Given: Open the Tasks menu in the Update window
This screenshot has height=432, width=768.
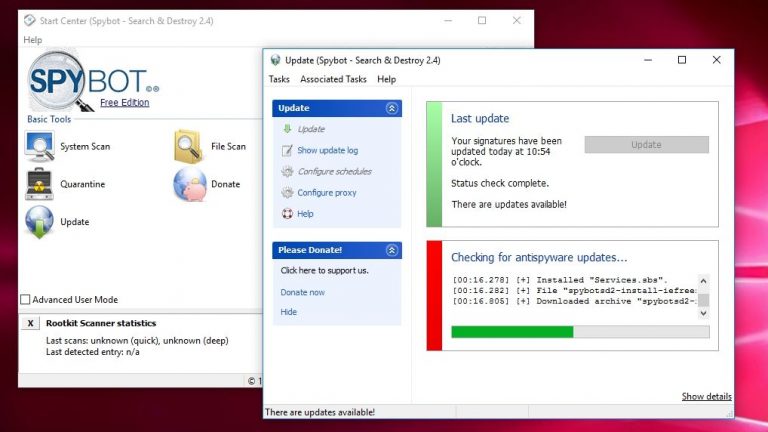Looking at the screenshot, I should 279,79.
